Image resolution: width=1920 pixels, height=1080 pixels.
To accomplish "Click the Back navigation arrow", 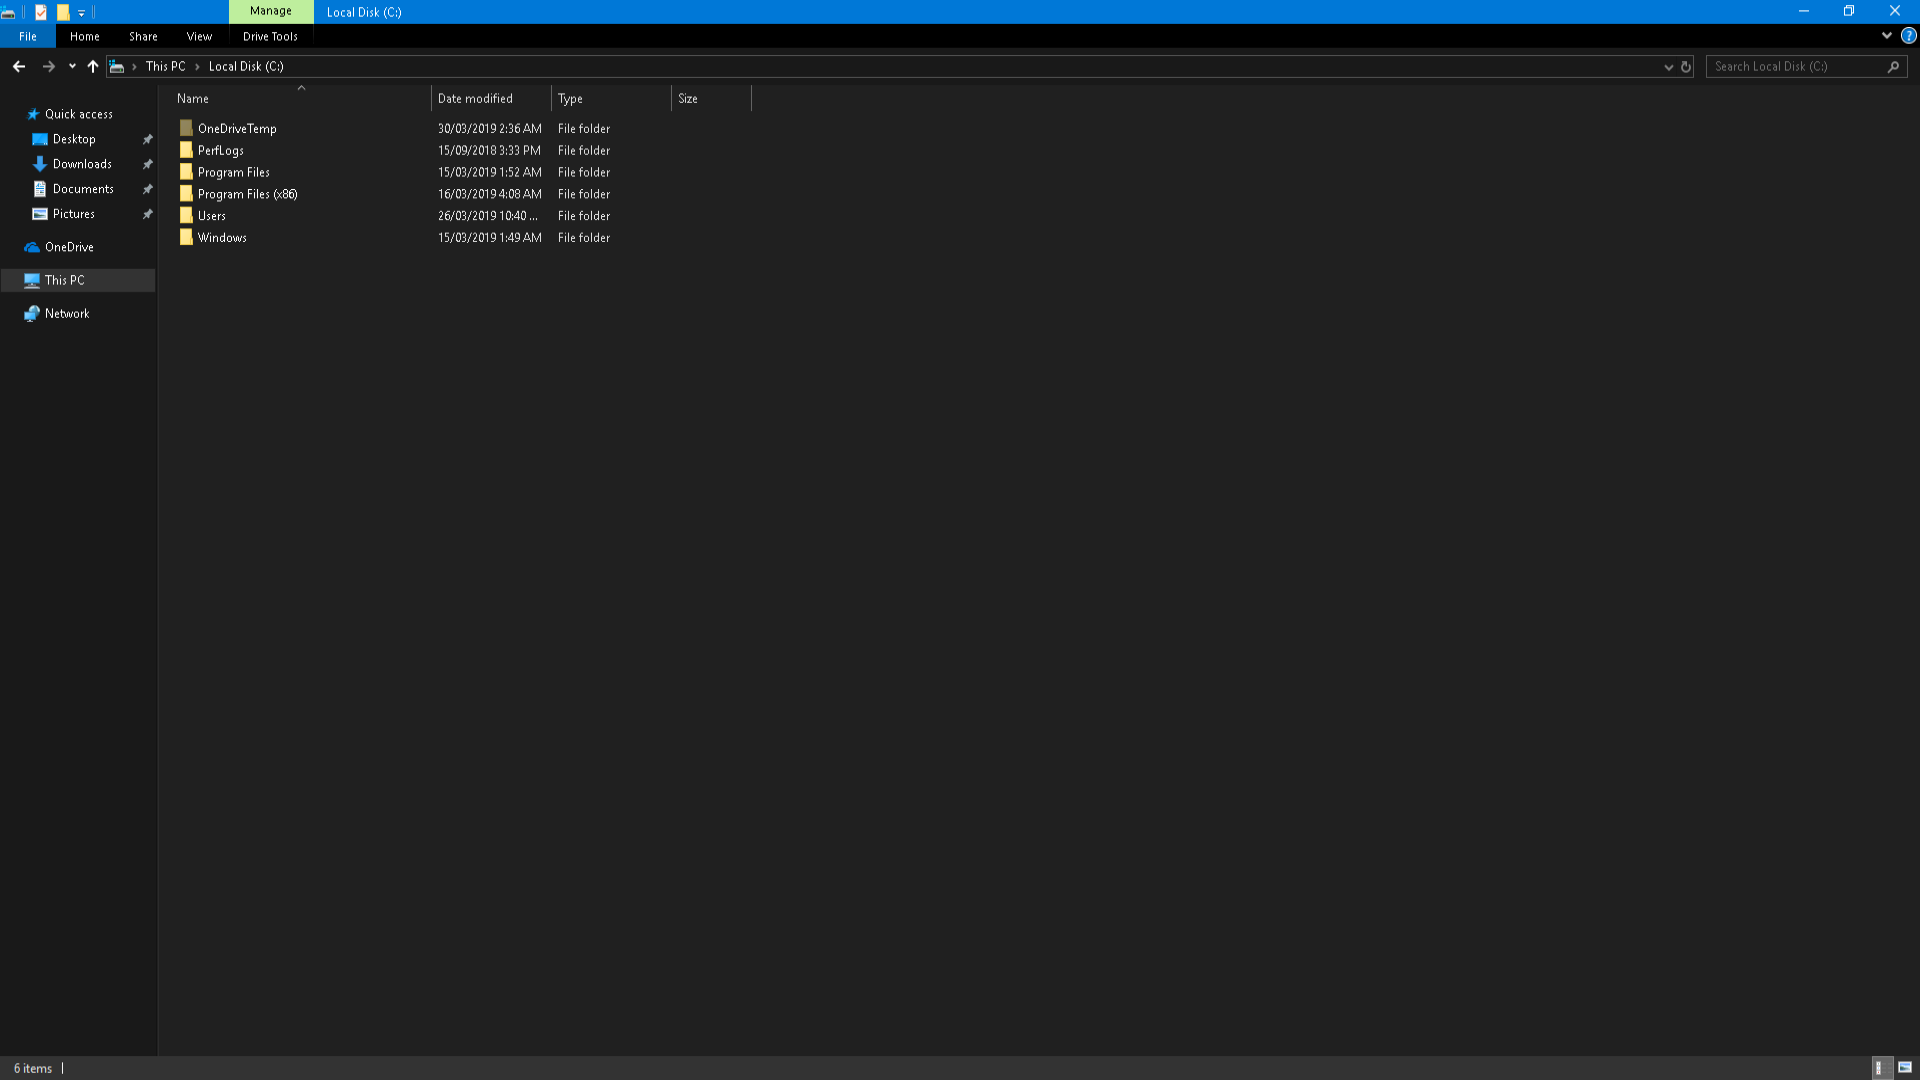I will pyautogui.click(x=19, y=66).
